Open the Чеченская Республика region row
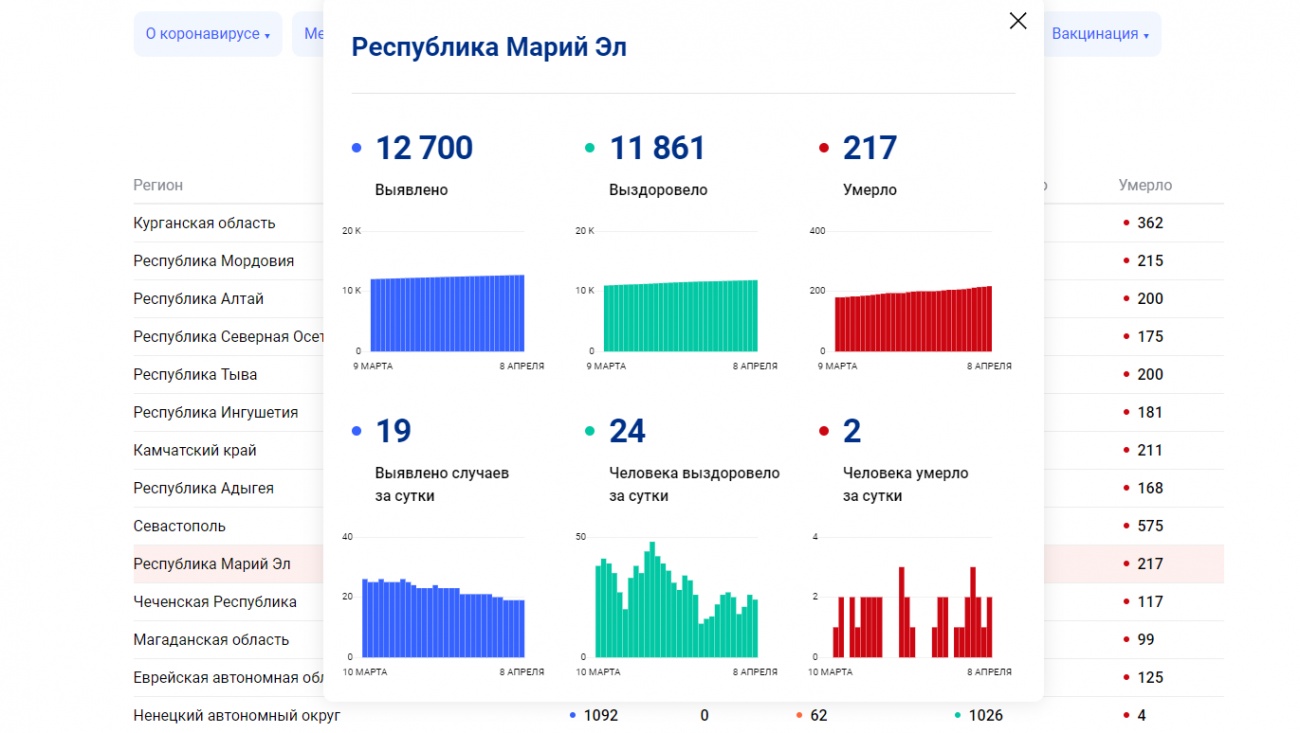 pos(215,602)
